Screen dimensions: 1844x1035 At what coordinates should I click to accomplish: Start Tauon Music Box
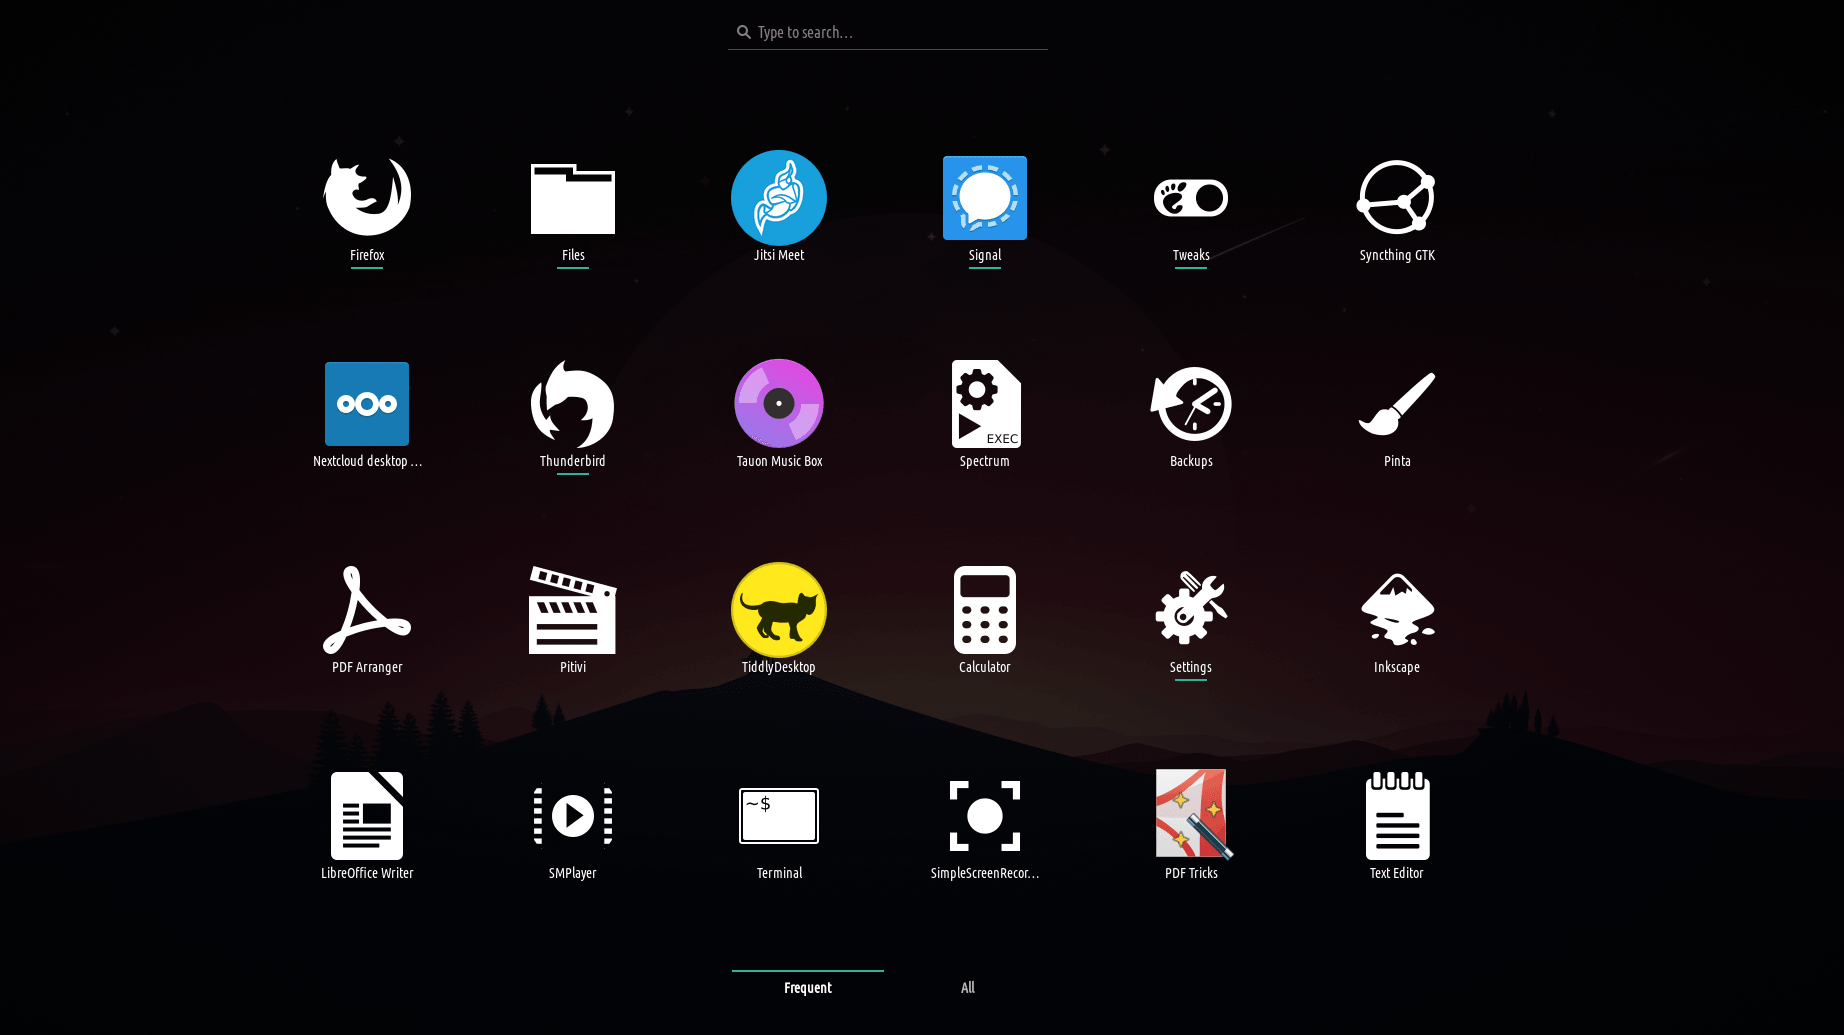point(778,404)
